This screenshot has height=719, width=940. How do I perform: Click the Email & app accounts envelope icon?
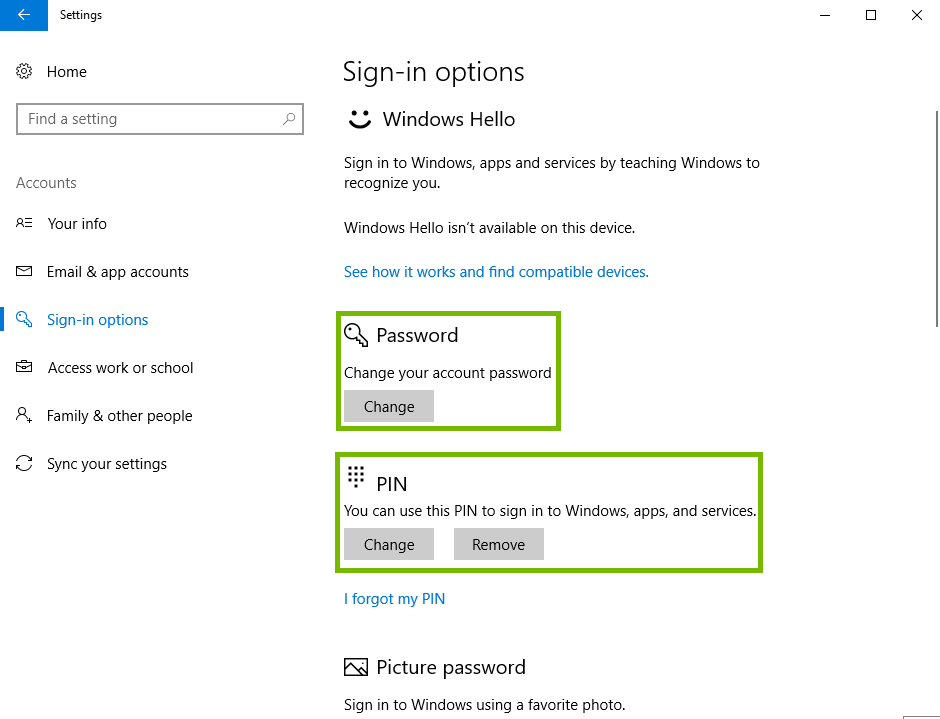click(24, 271)
